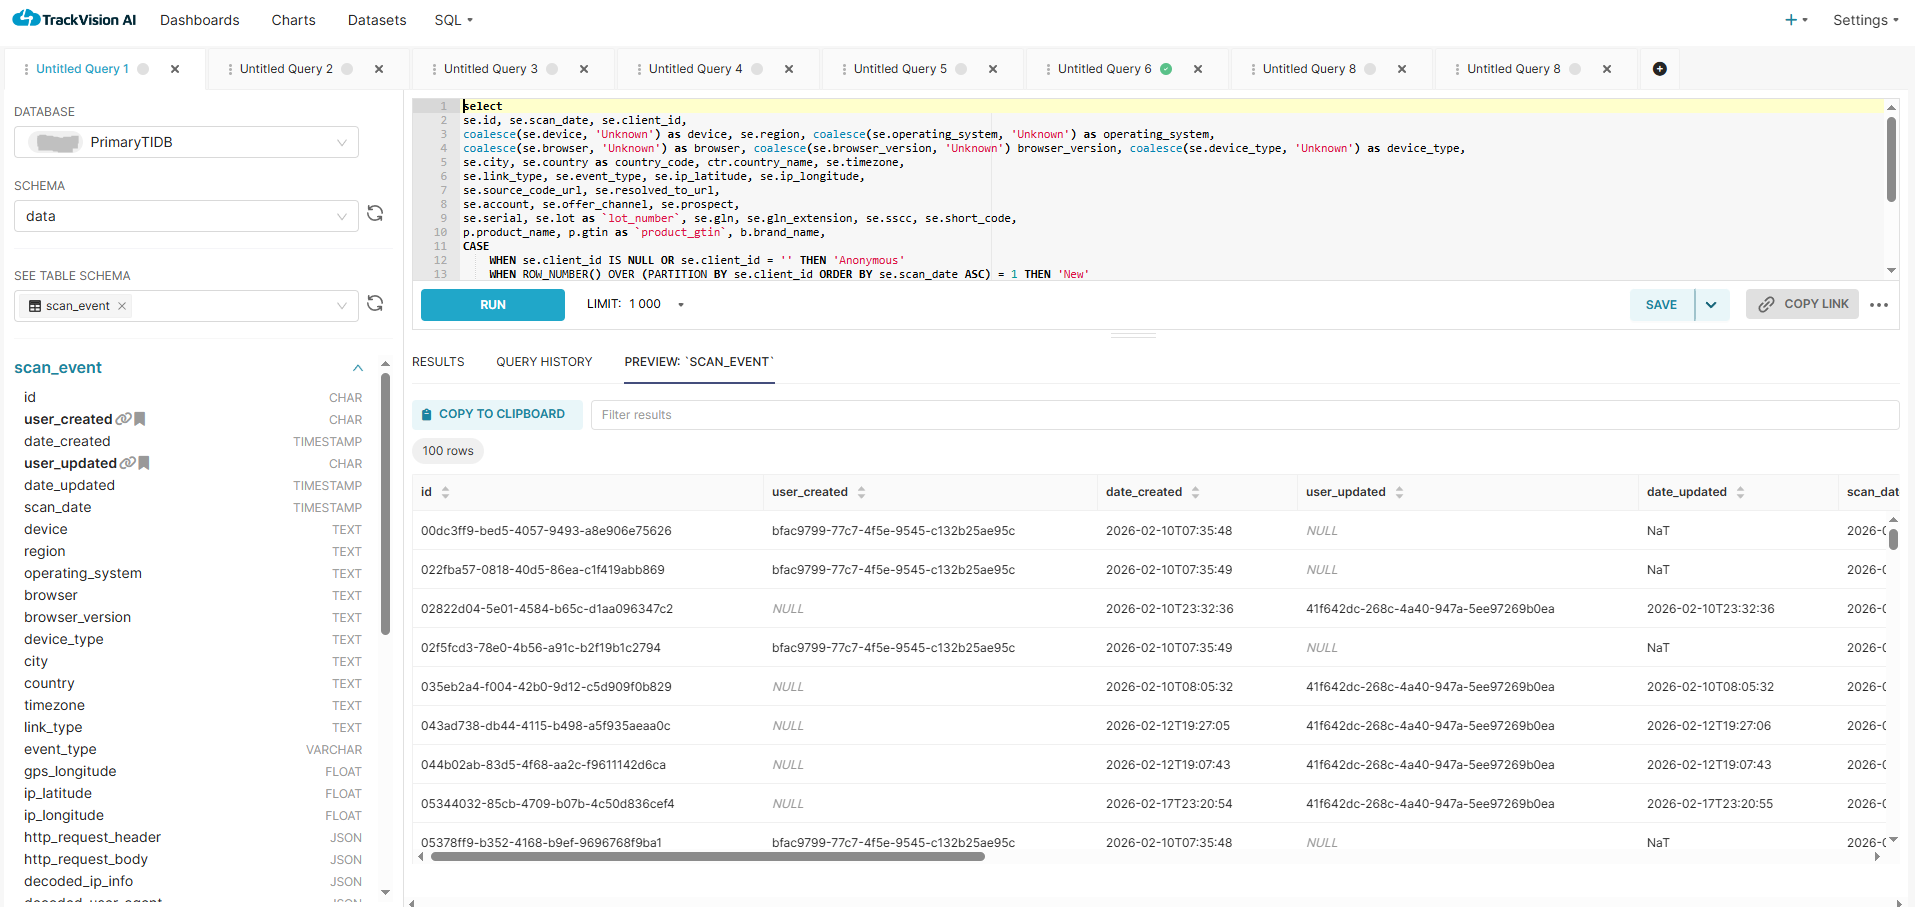Image resolution: width=1915 pixels, height=907 pixels.
Task: Refresh the schema list
Action: pyautogui.click(x=375, y=213)
